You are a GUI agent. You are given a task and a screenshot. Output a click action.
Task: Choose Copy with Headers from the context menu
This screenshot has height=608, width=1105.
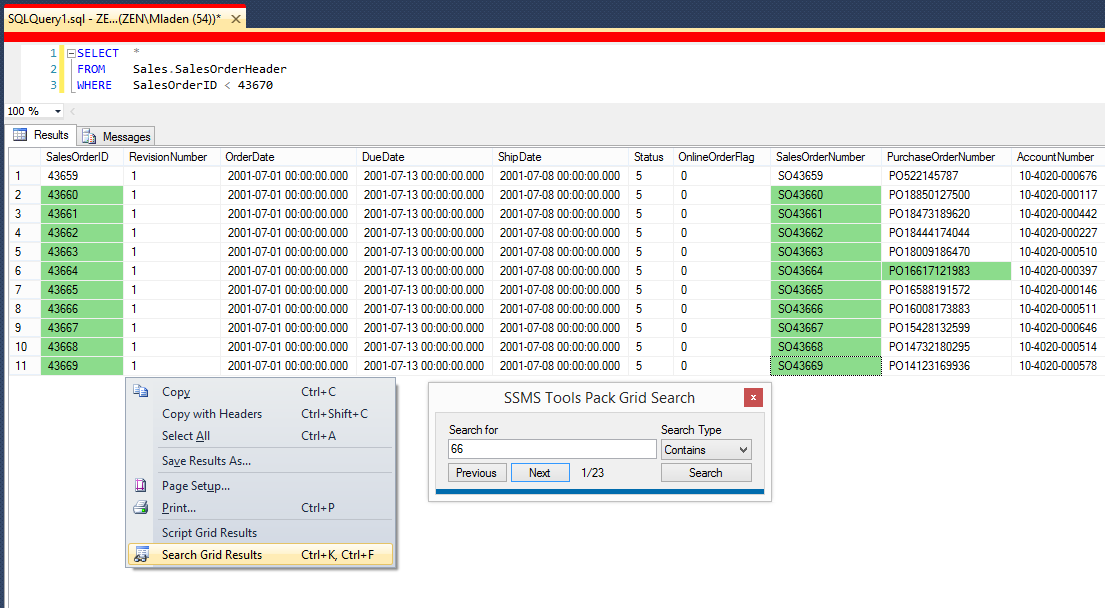(212, 414)
